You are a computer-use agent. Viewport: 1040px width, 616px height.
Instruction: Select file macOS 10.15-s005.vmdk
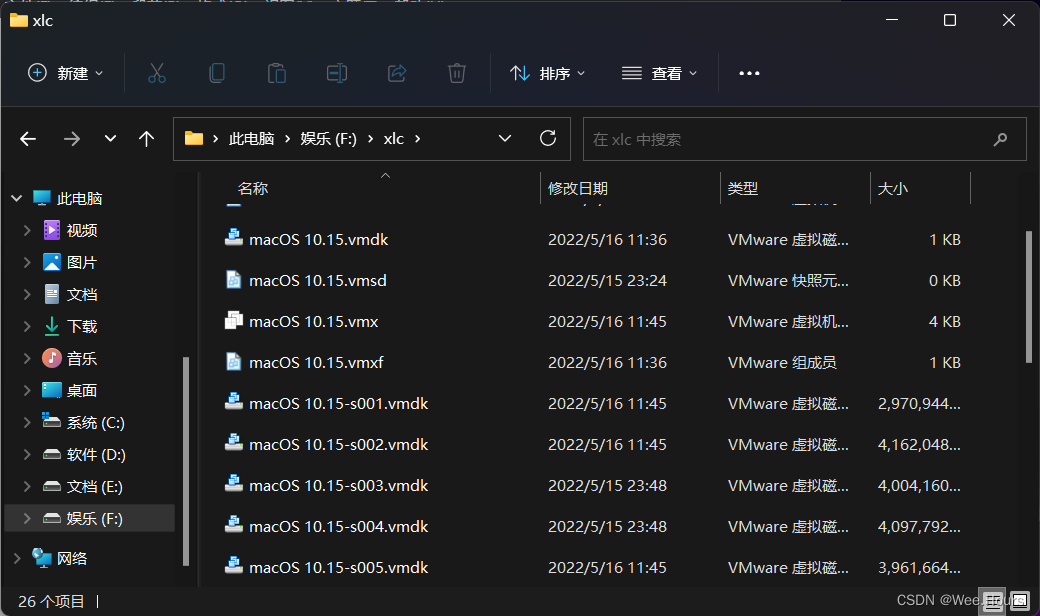(x=338, y=568)
